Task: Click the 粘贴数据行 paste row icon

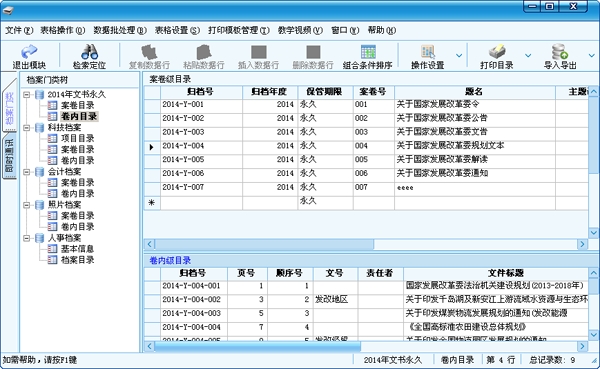Action: coord(204,52)
